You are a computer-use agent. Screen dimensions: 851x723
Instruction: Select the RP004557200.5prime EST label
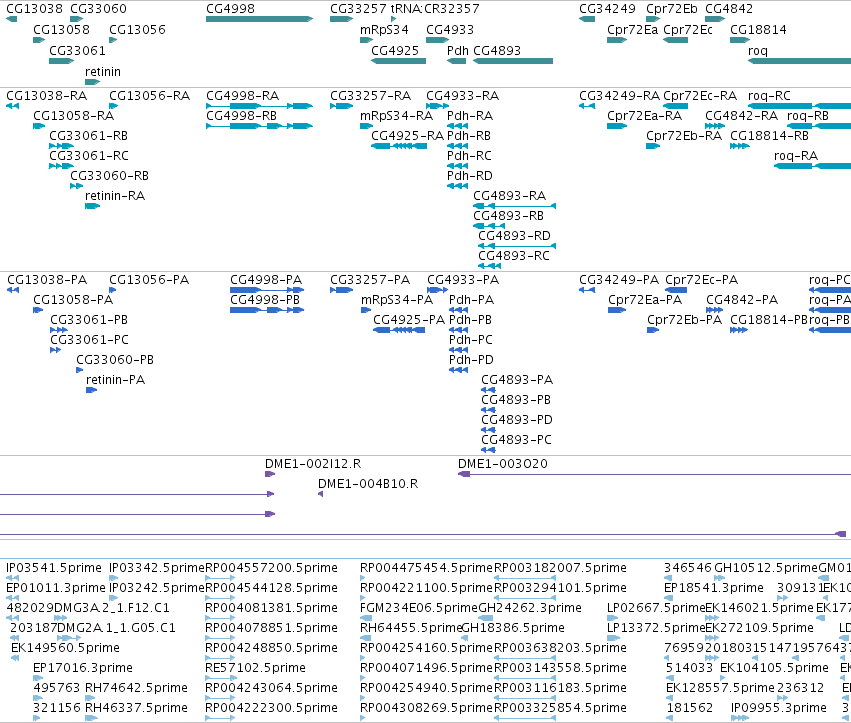pos(271,568)
